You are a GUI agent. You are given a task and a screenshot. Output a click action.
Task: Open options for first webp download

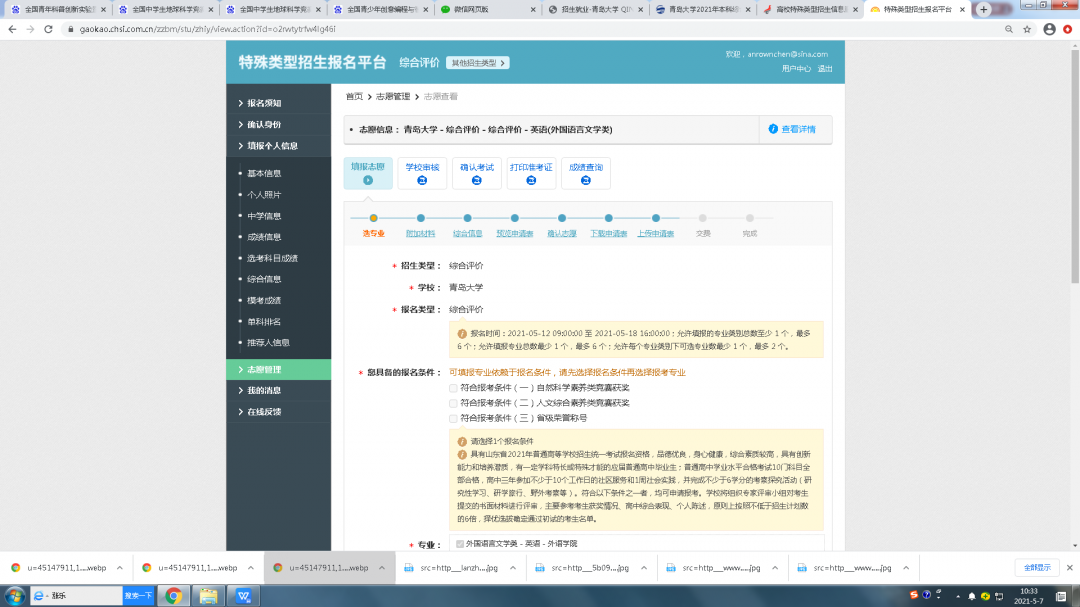tap(120, 567)
